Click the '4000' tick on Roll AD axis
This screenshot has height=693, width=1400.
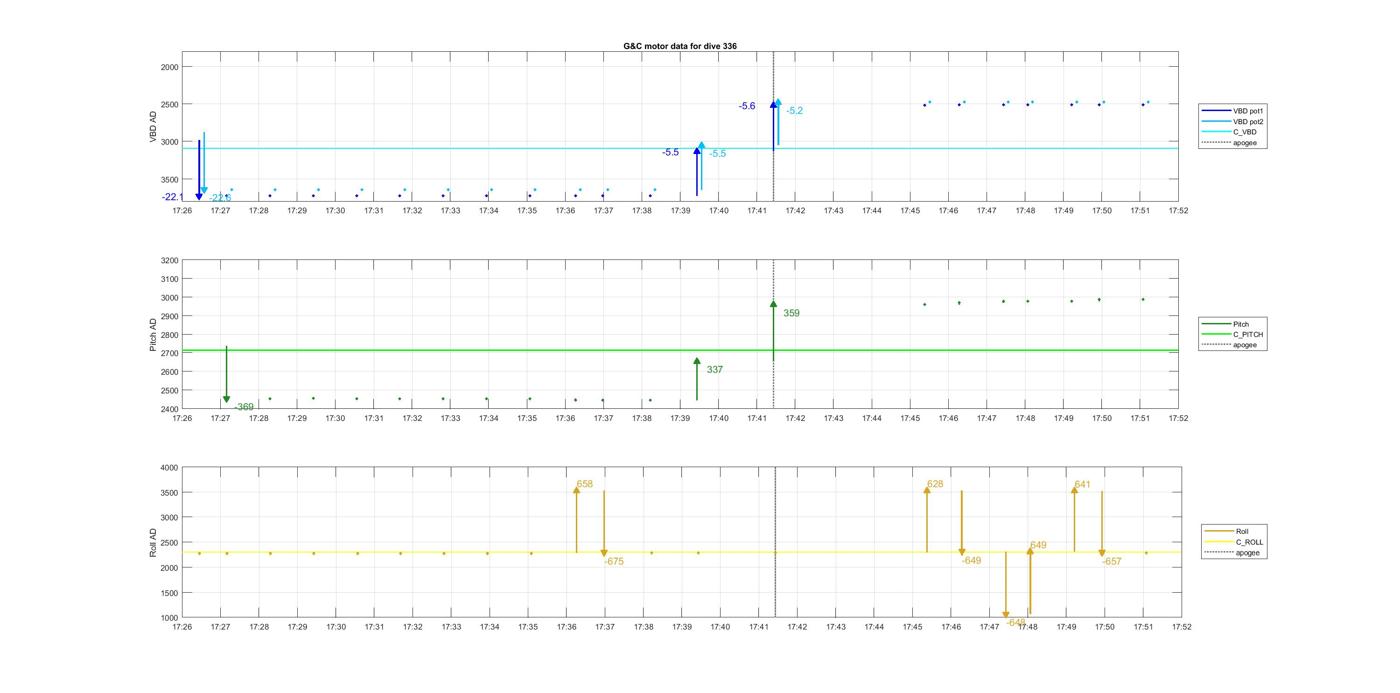coord(169,468)
